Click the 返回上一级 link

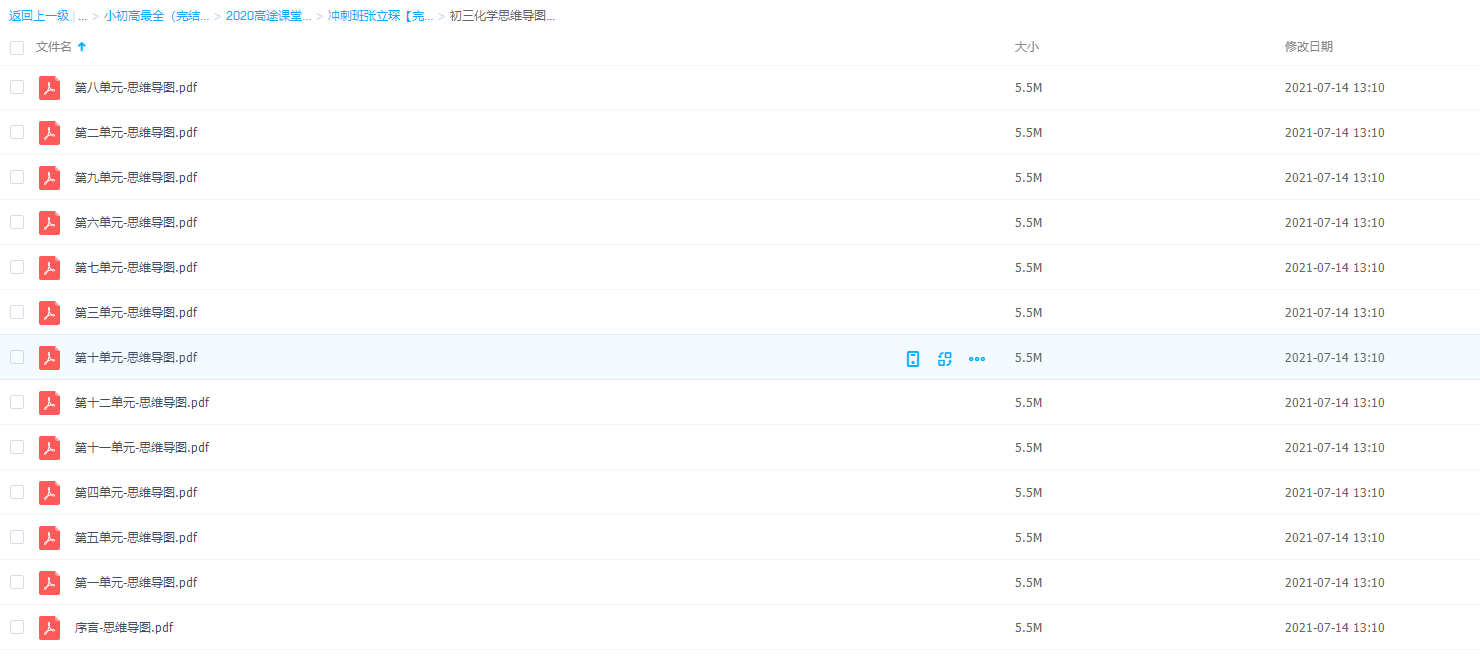[x=39, y=16]
